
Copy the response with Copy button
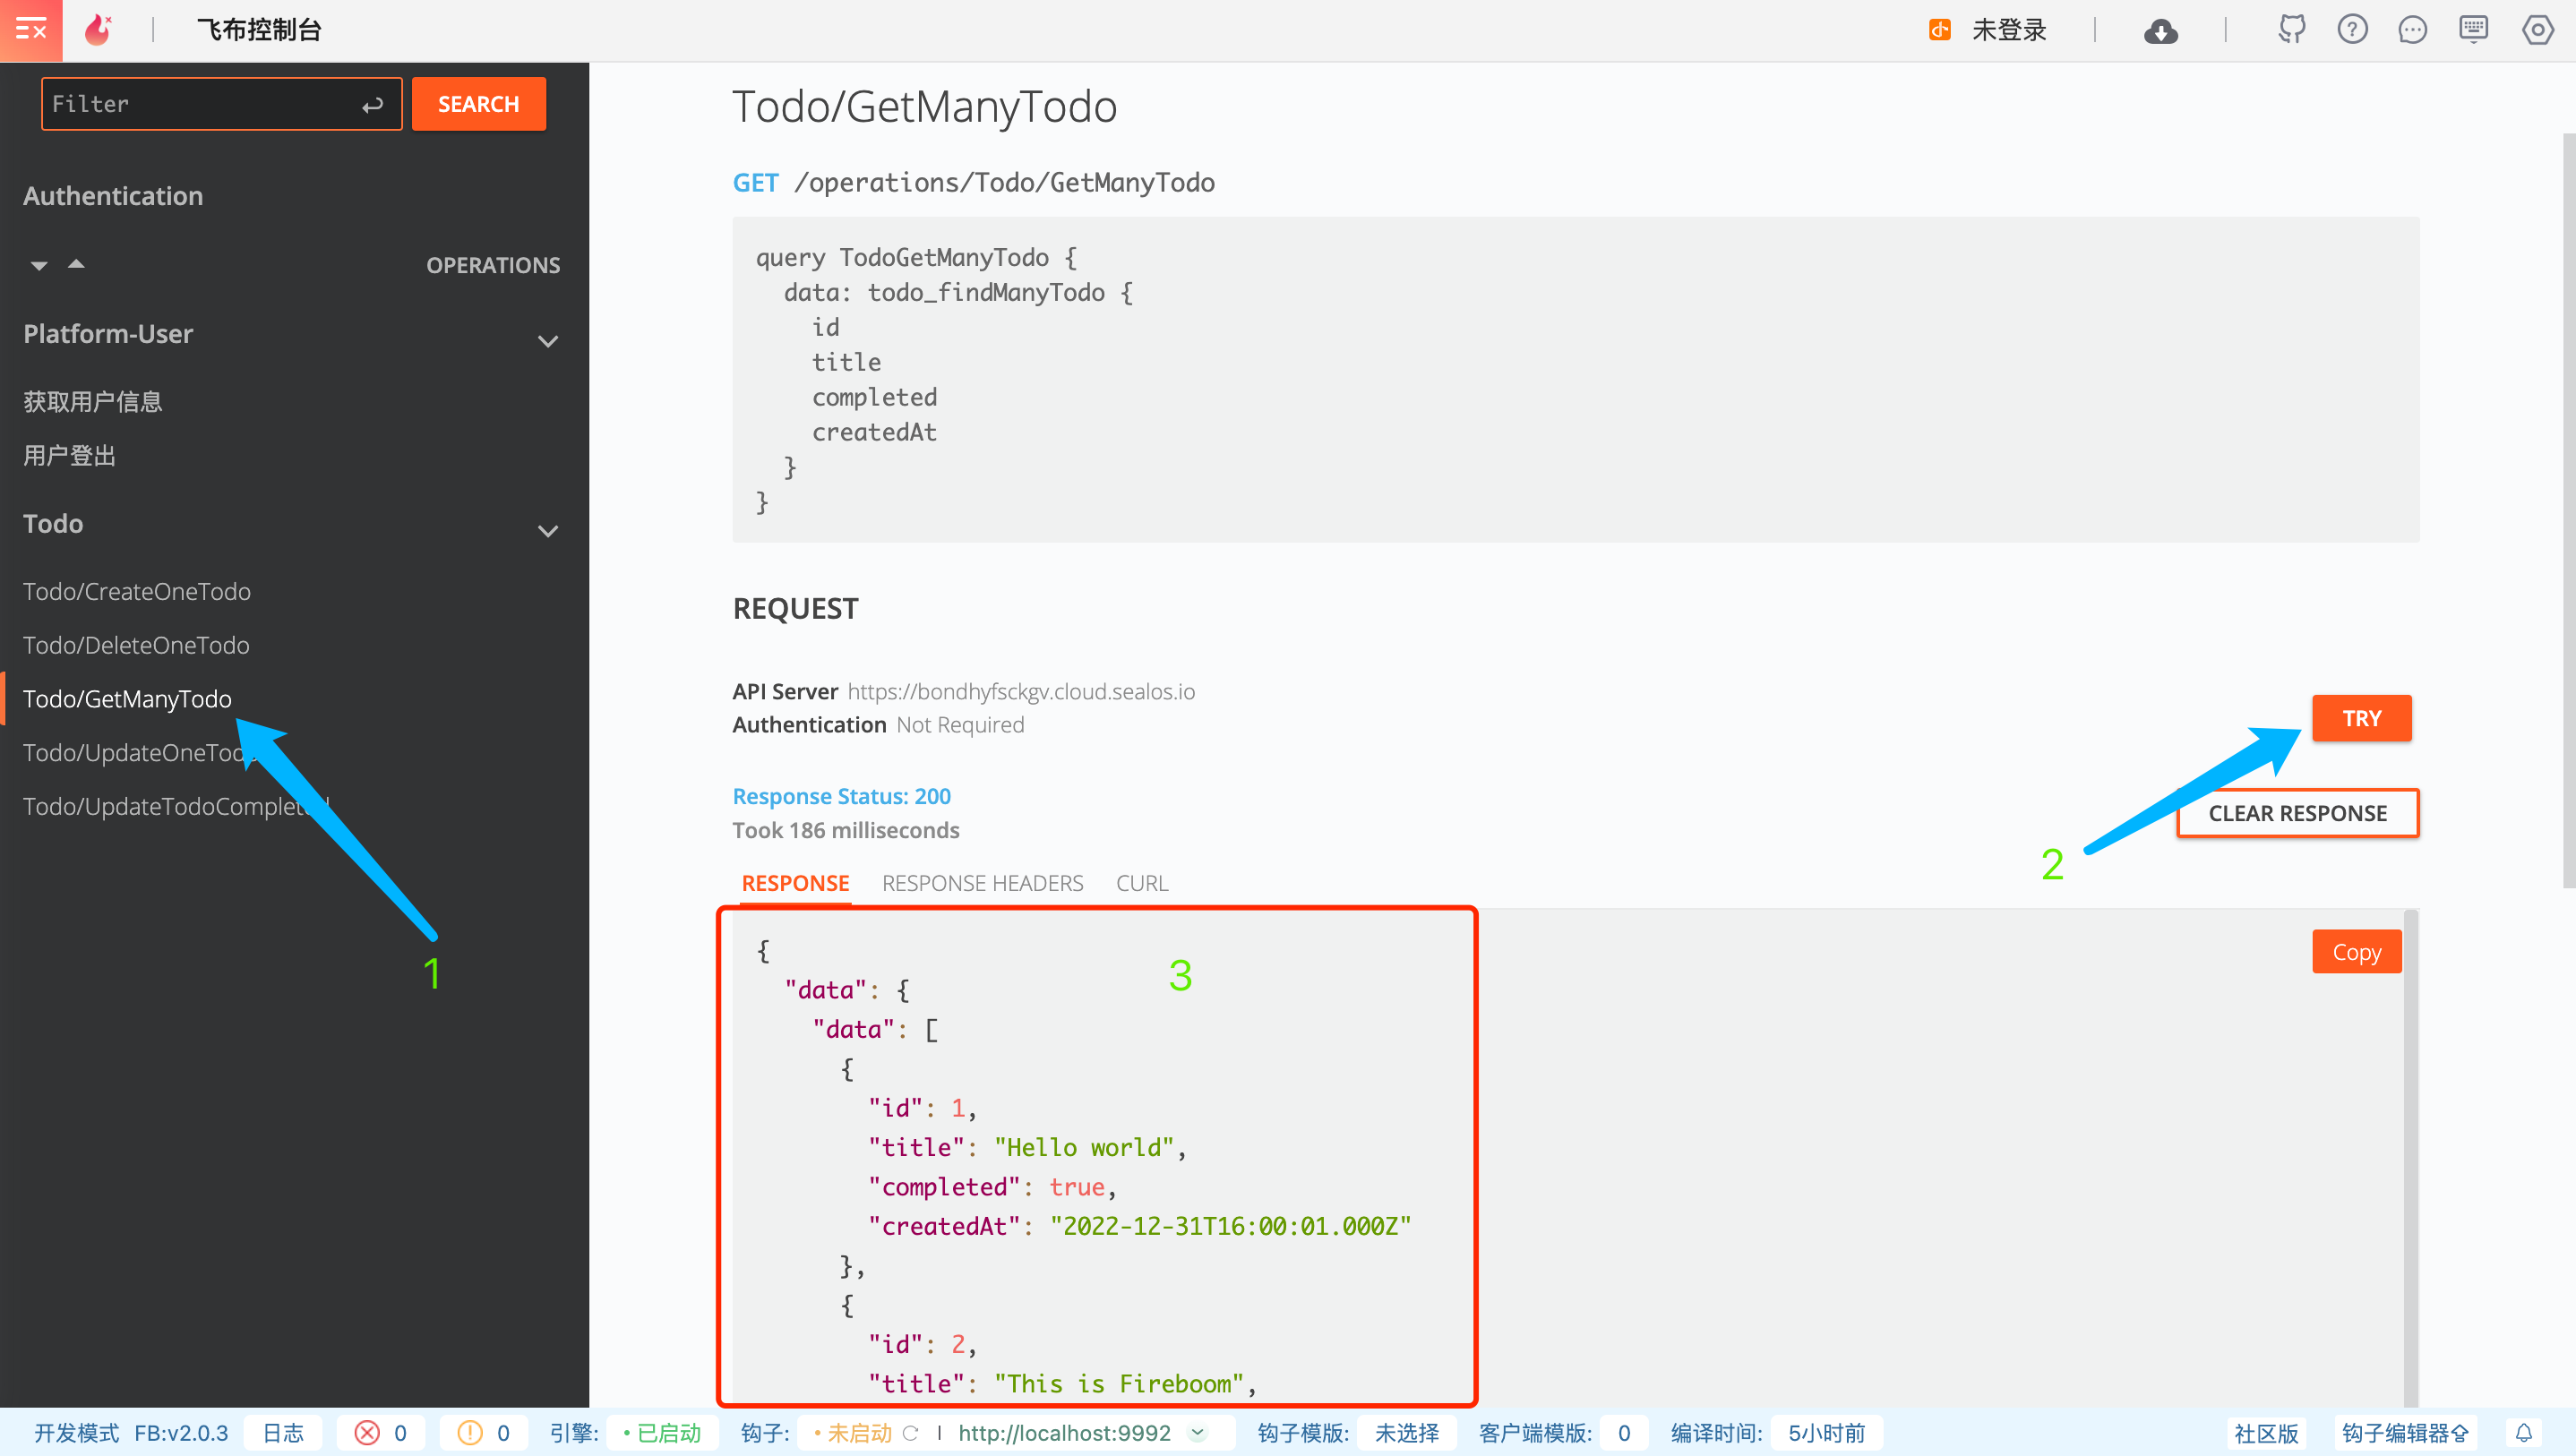[x=2356, y=952]
